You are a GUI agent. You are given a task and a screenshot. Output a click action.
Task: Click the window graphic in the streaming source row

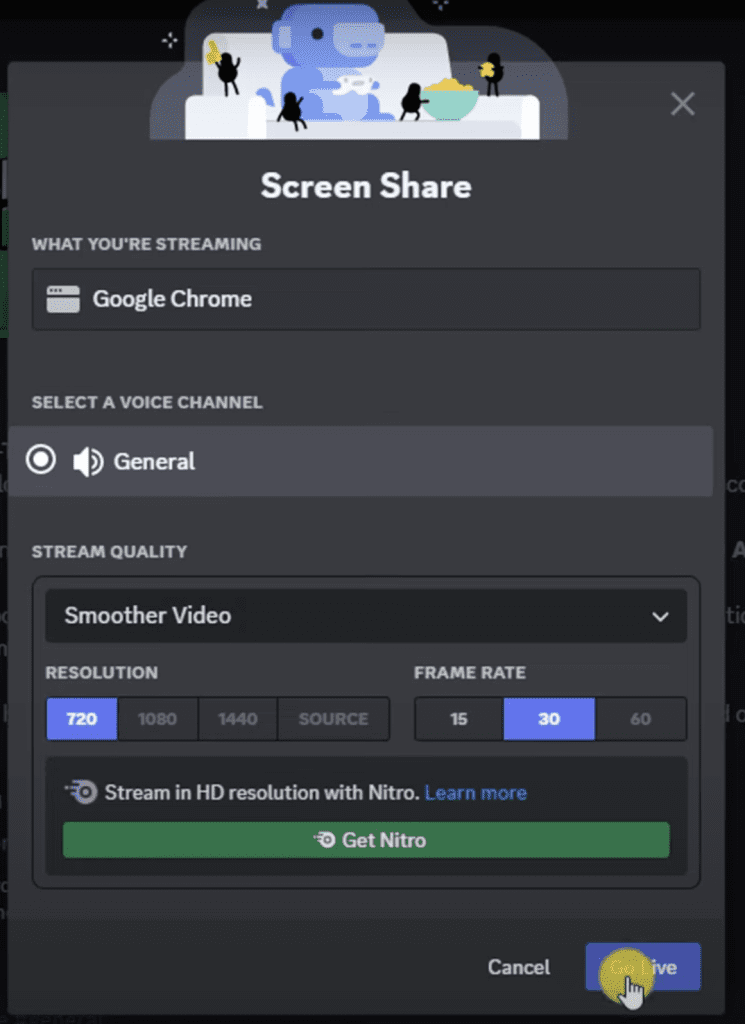[63, 298]
